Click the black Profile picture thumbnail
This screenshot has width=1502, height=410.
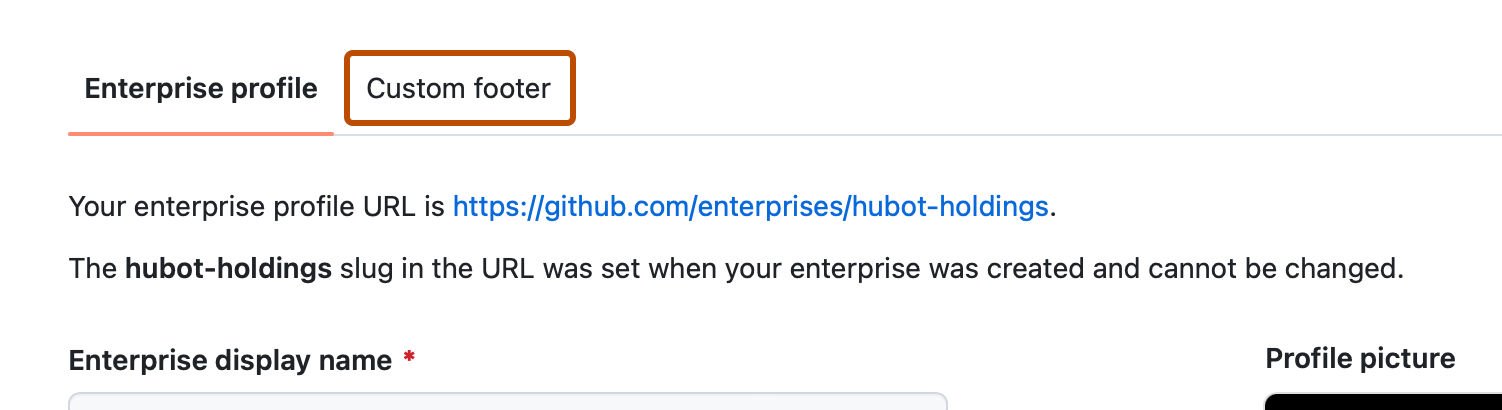click(1382, 402)
